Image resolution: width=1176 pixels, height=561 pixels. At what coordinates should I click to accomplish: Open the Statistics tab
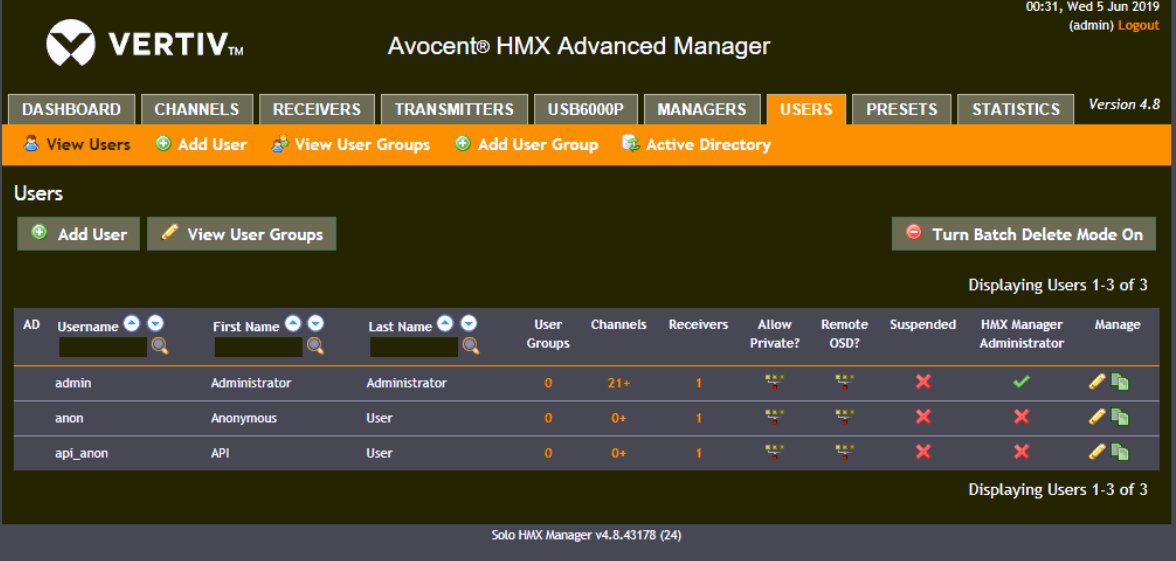pos(1016,110)
